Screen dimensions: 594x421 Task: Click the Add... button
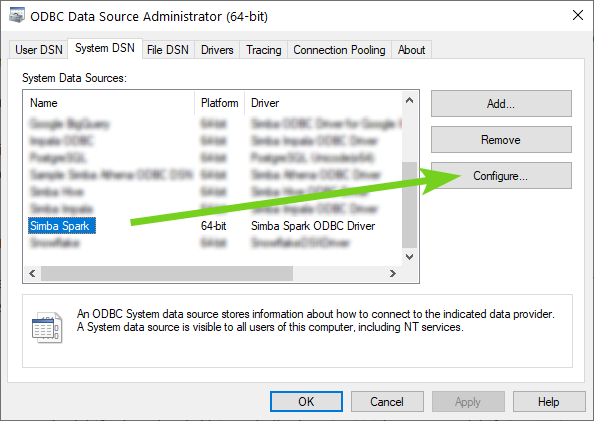(x=501, y=103)
